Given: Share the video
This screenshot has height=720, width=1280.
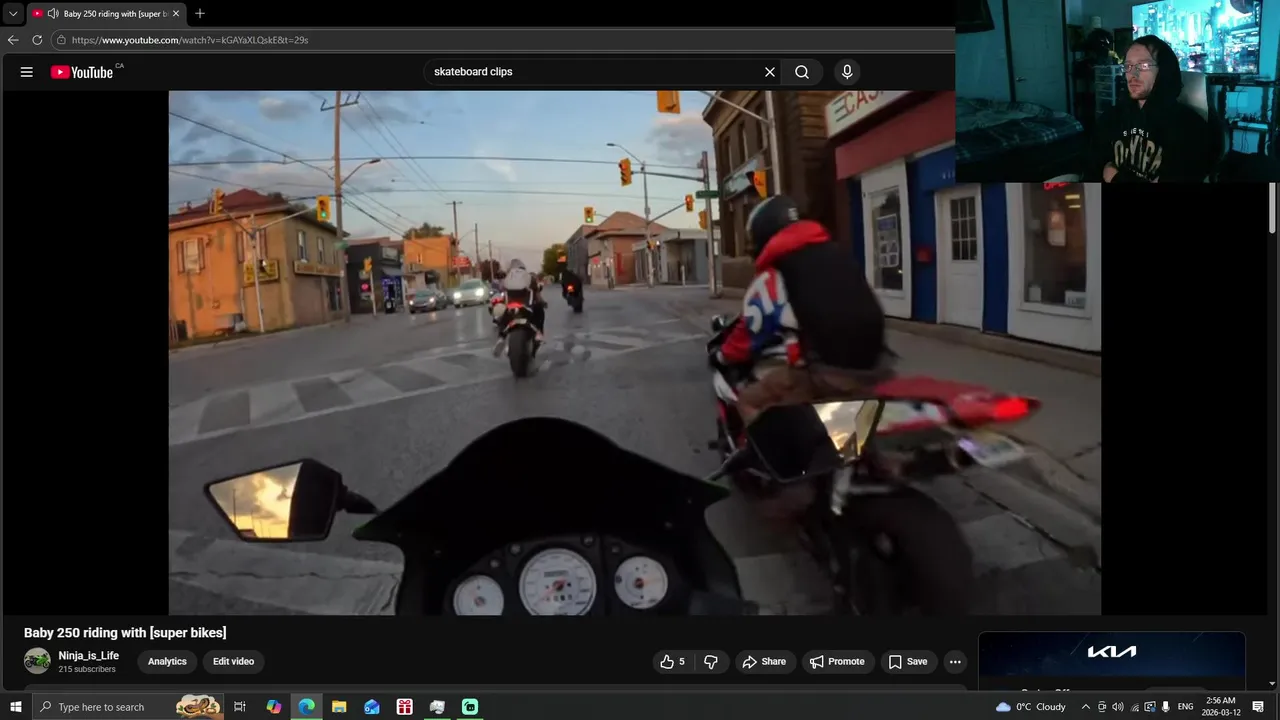Looking at the screenshot, I should (764, 662).
